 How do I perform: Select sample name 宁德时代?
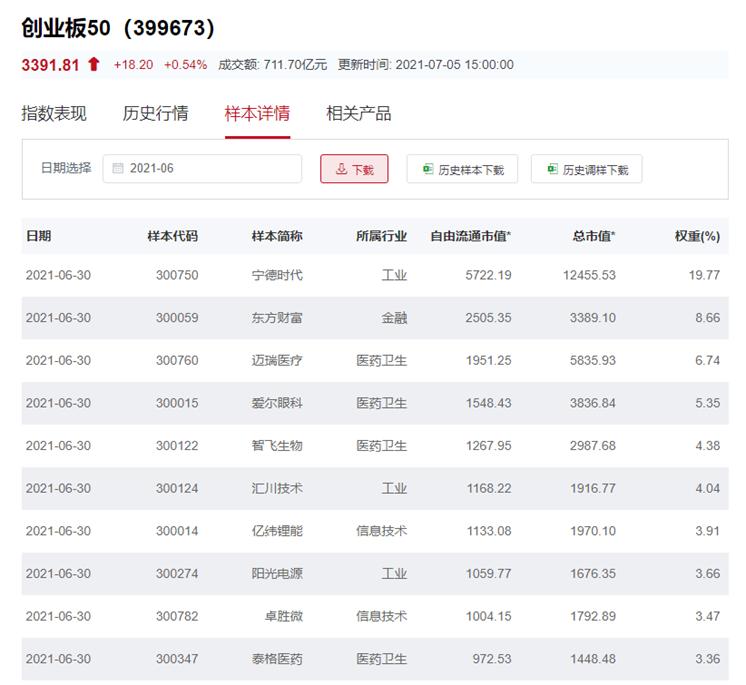point(277,275)
